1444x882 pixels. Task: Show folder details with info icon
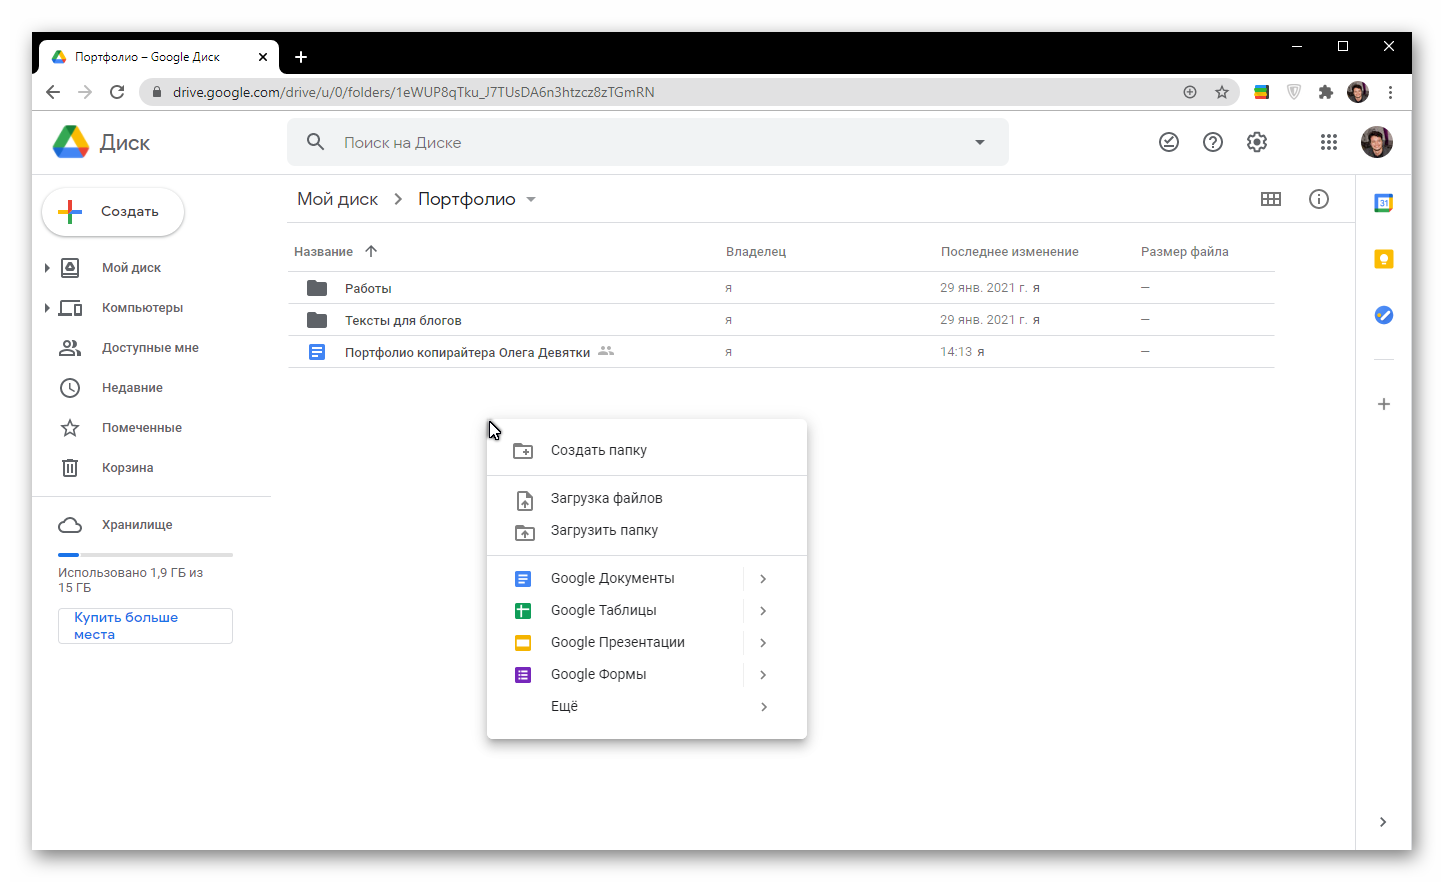tap(1319, 199)
